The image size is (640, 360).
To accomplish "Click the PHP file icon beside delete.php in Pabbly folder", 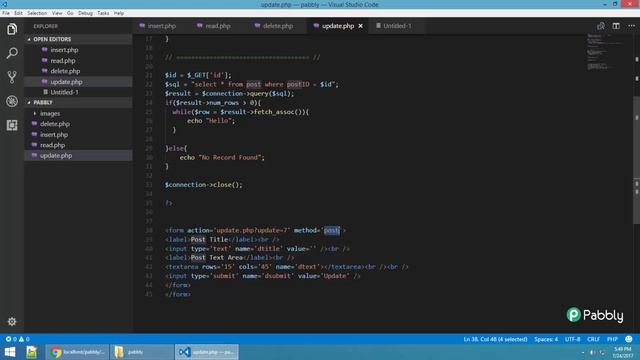I will tap(34, 124).
